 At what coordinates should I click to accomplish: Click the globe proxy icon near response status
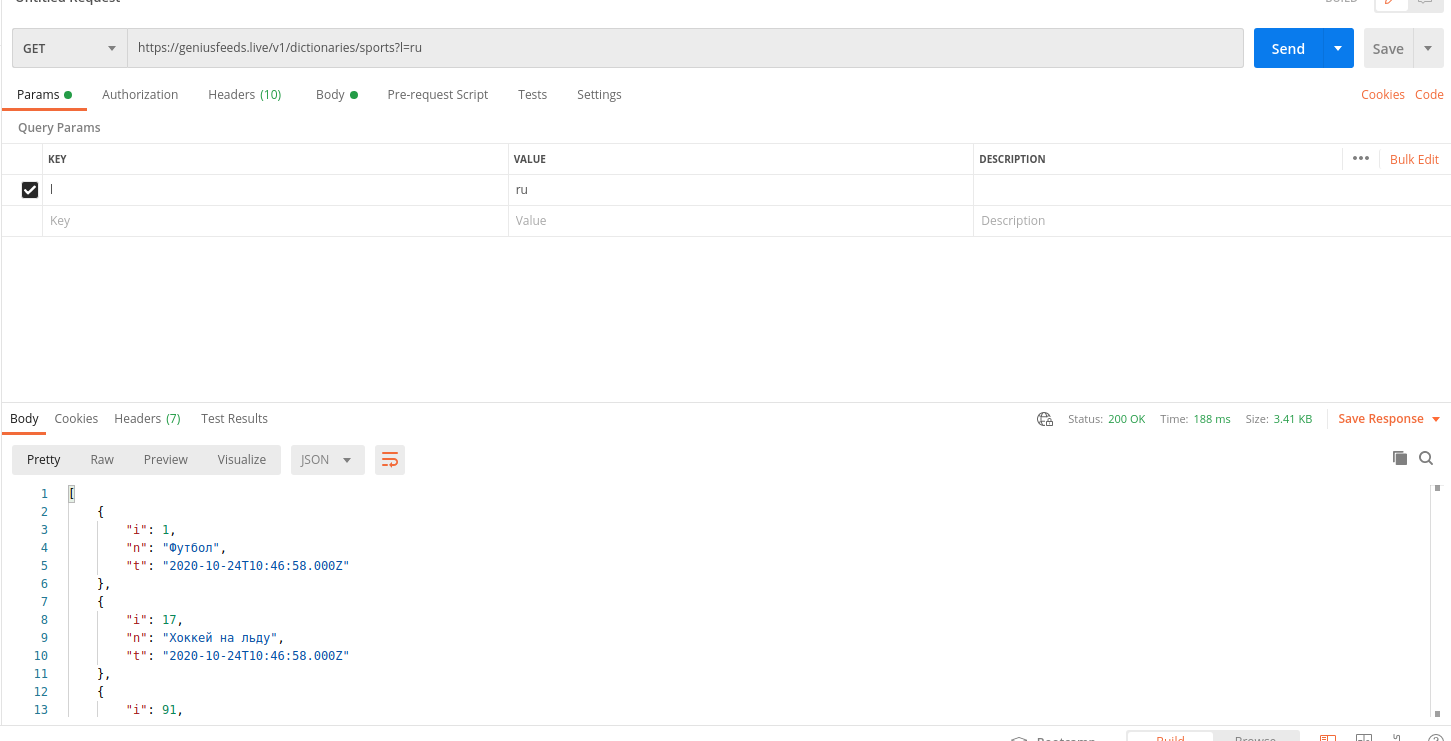1044,419
